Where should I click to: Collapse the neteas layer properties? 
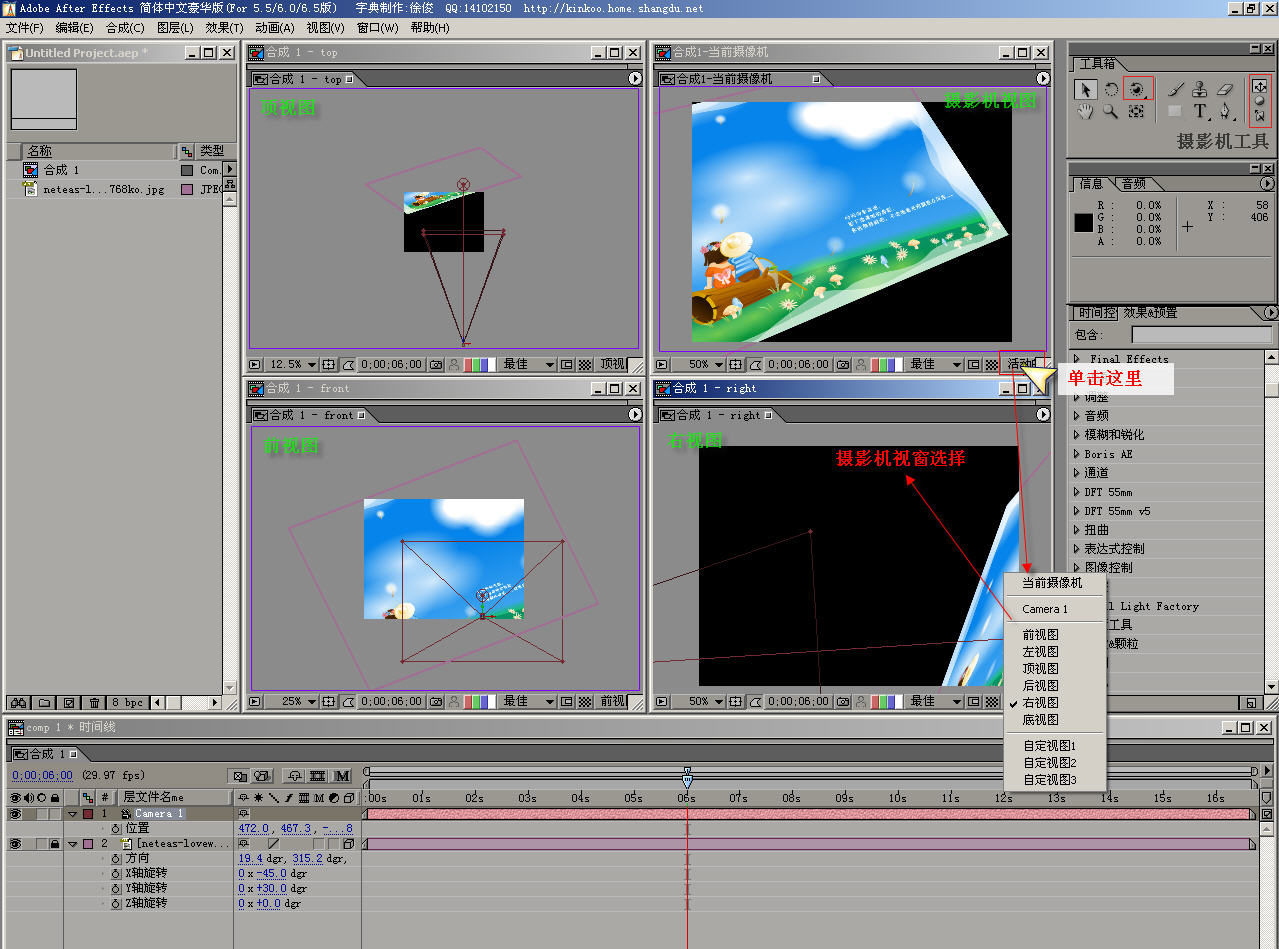(x=73, y=844)
